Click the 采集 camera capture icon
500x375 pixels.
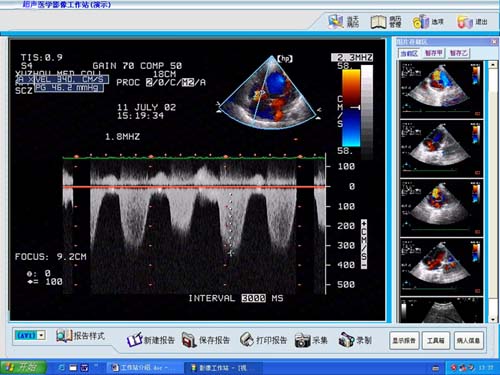click(303, 340)
